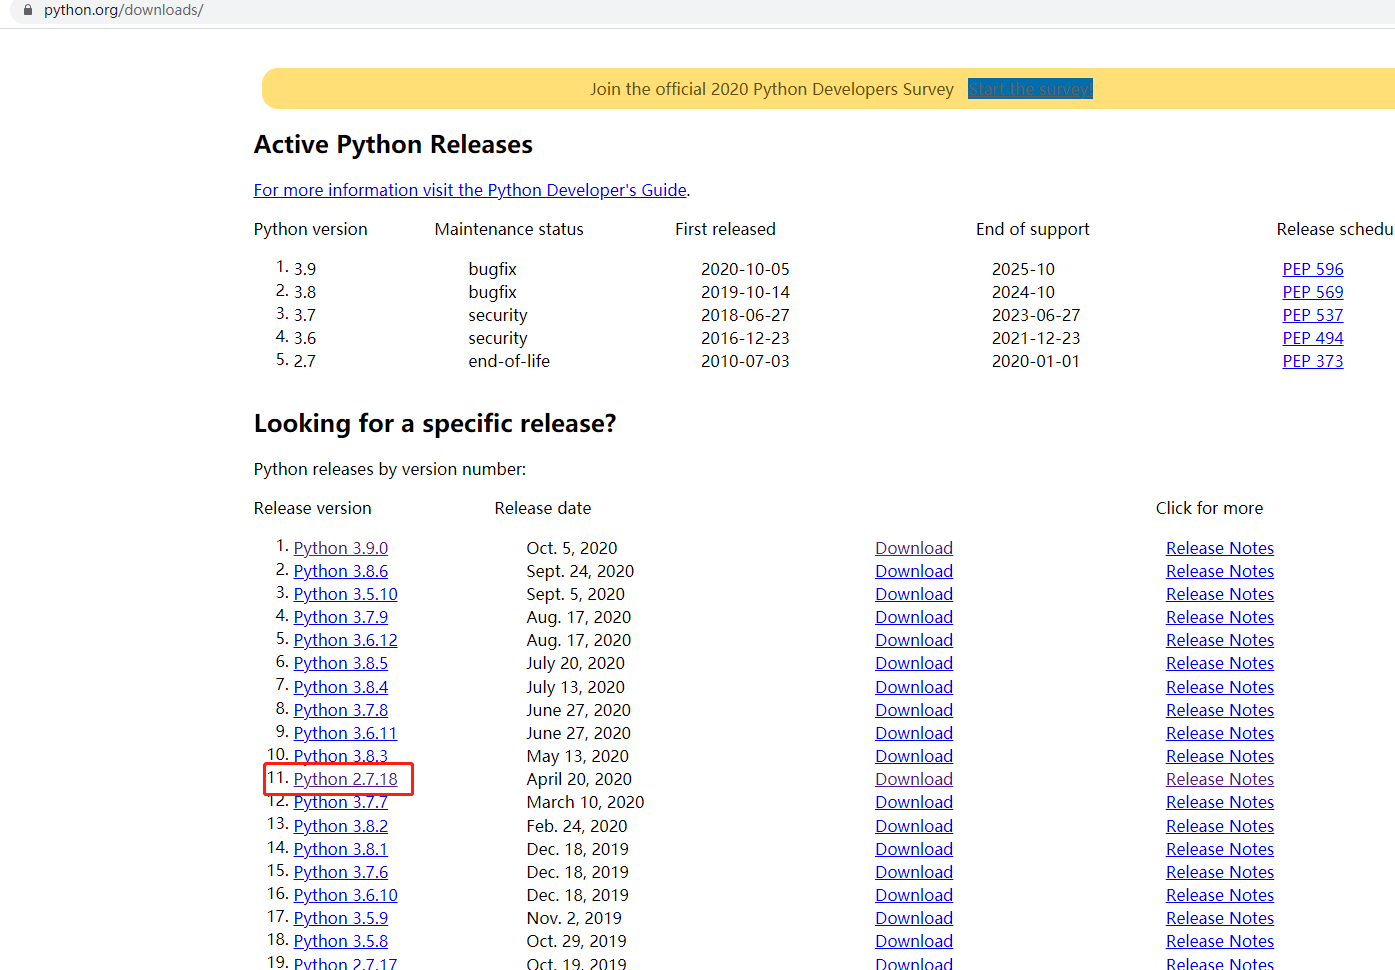Click the '2010-07-03' first released date
This screenshot has width=1395, height=970.
click(745, 361)
